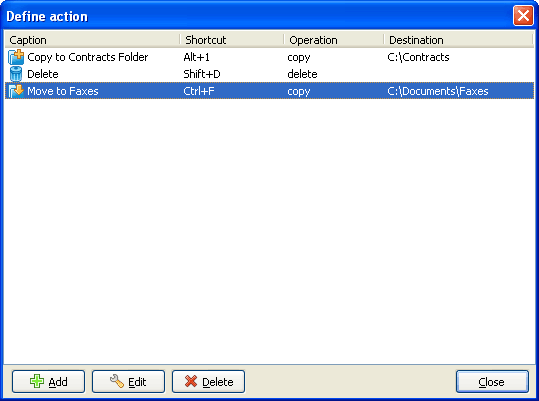The width and height of the screenshot is (539, 401).
Task: Click the Ctrl+F shortcut cell
Action: point(199,91)
